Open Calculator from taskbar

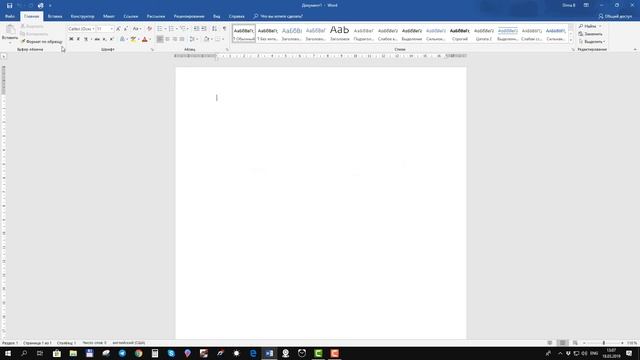pos(155,353)
